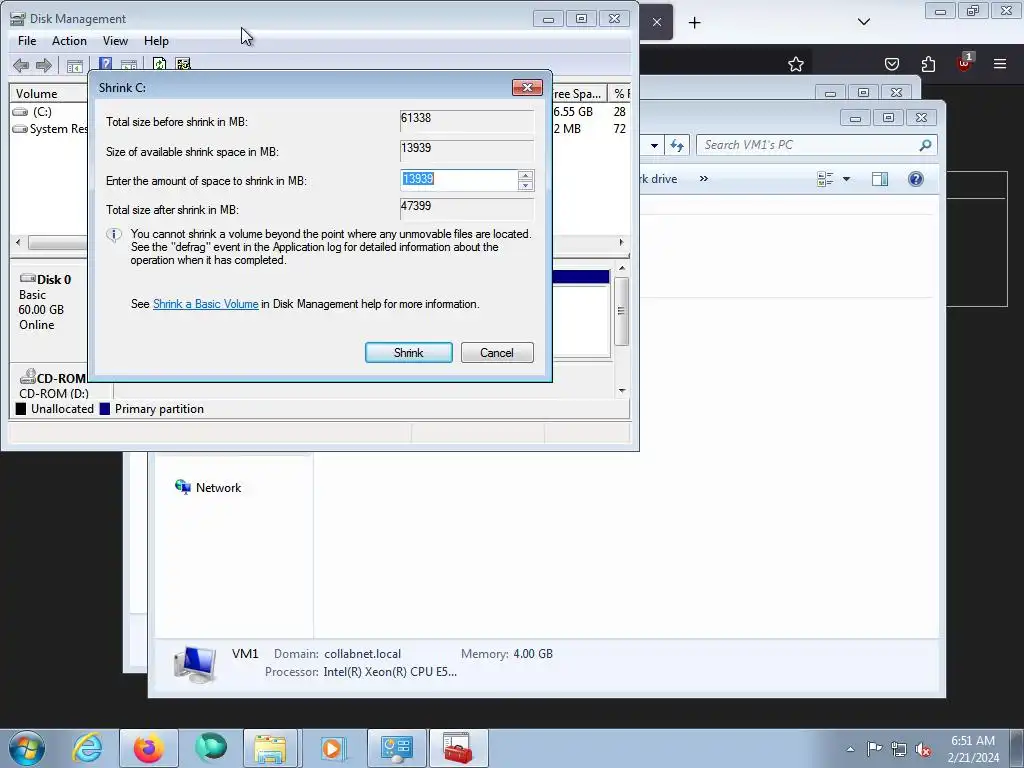Screen dimensions: 1024x768
Task: Click Cancel in the Shrink C: dialog
Action: [497, 353]
